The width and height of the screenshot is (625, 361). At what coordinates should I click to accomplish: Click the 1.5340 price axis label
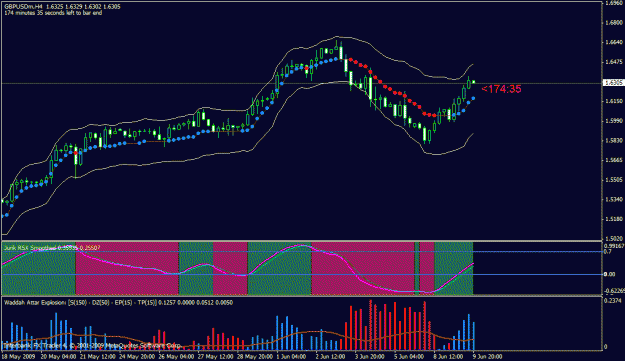(x=614, y=199)
